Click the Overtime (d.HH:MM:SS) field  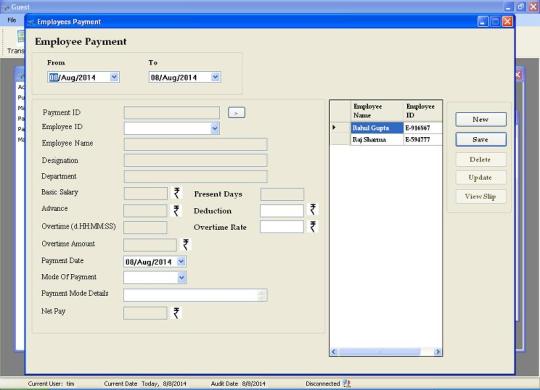pos(145,227)
